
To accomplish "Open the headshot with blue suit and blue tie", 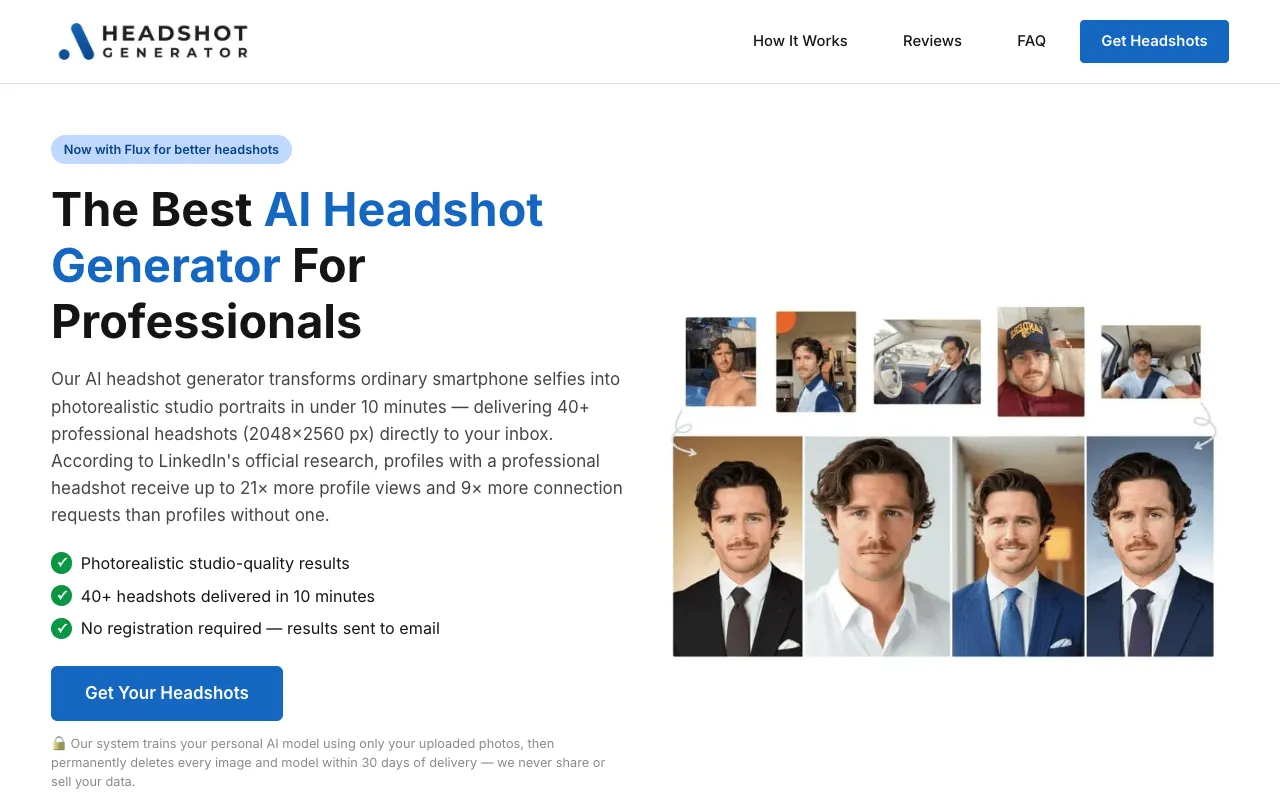I will point(1018,546).
